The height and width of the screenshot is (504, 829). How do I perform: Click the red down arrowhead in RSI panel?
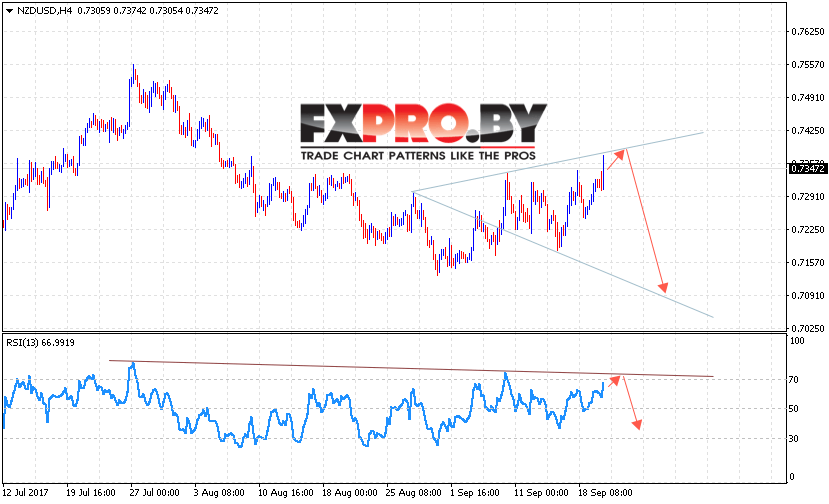coord(637,424)
